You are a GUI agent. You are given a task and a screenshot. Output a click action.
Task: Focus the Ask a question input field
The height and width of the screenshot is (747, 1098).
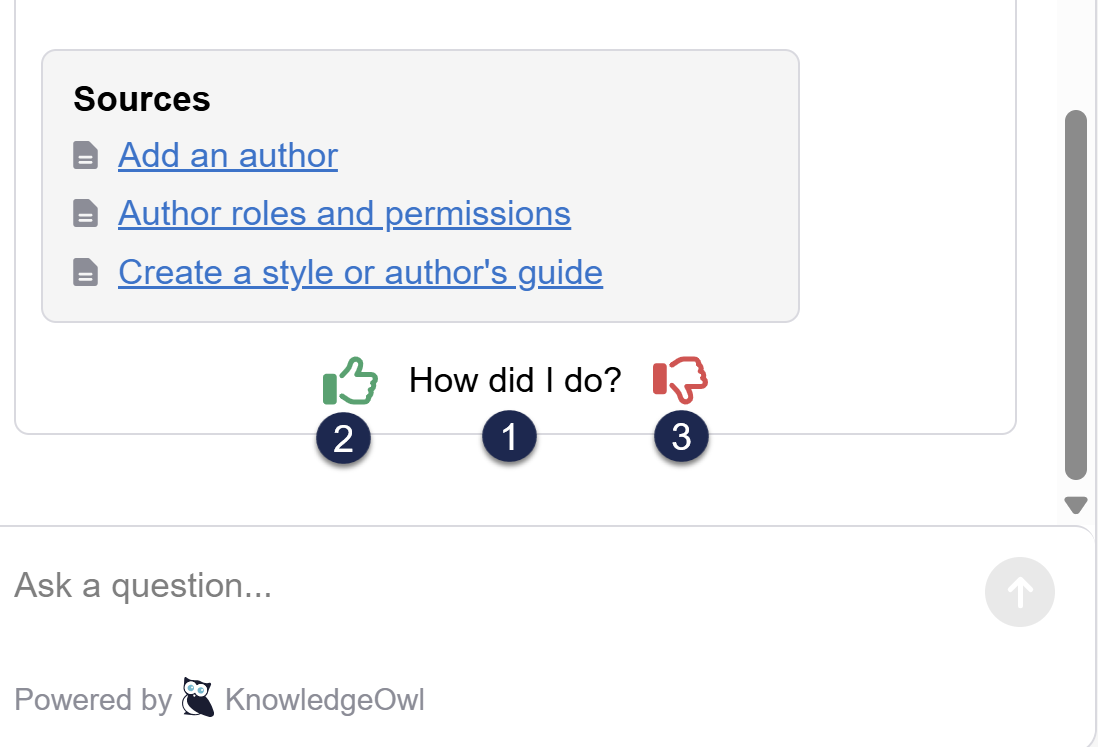tap(480, 586)
